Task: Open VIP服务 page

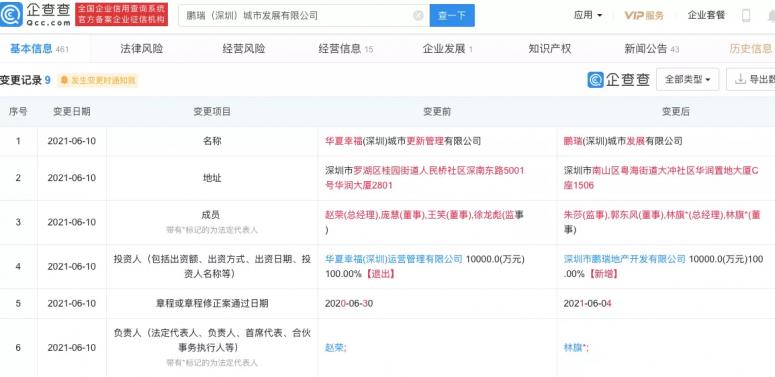Action: pos(644,15)
